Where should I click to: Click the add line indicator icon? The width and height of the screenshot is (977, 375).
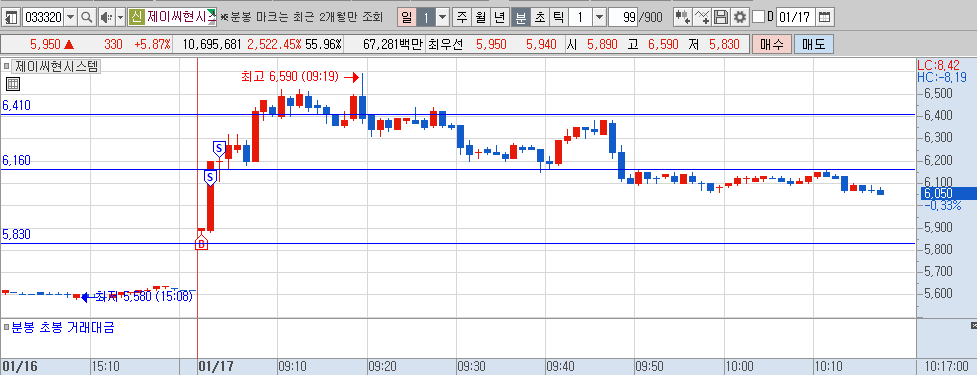pos(702,17)
